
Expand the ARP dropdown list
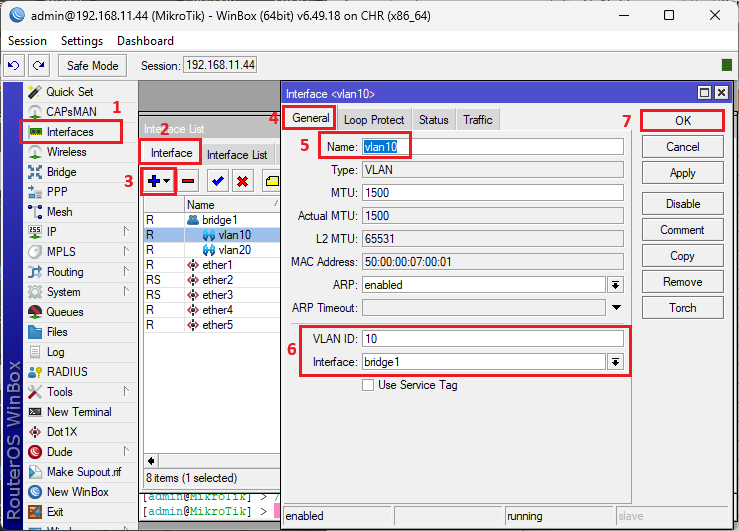(x=615, y=285)
